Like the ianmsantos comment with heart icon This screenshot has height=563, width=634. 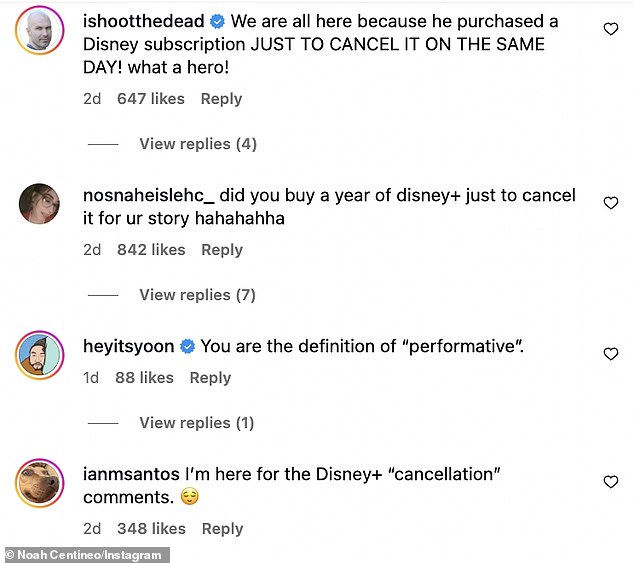point(610,482)
